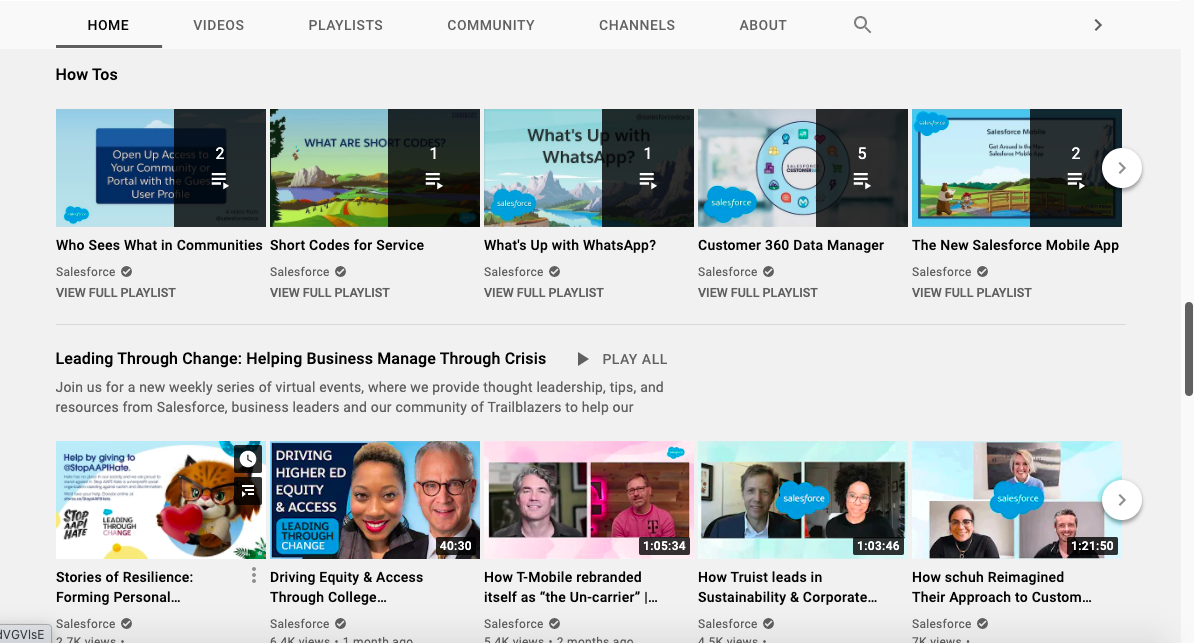Click playlist icon on Customer 360 thumbnail
The width and height of the screenshot is (1194, 643).
pyautogui.click(x=861, y=181)
